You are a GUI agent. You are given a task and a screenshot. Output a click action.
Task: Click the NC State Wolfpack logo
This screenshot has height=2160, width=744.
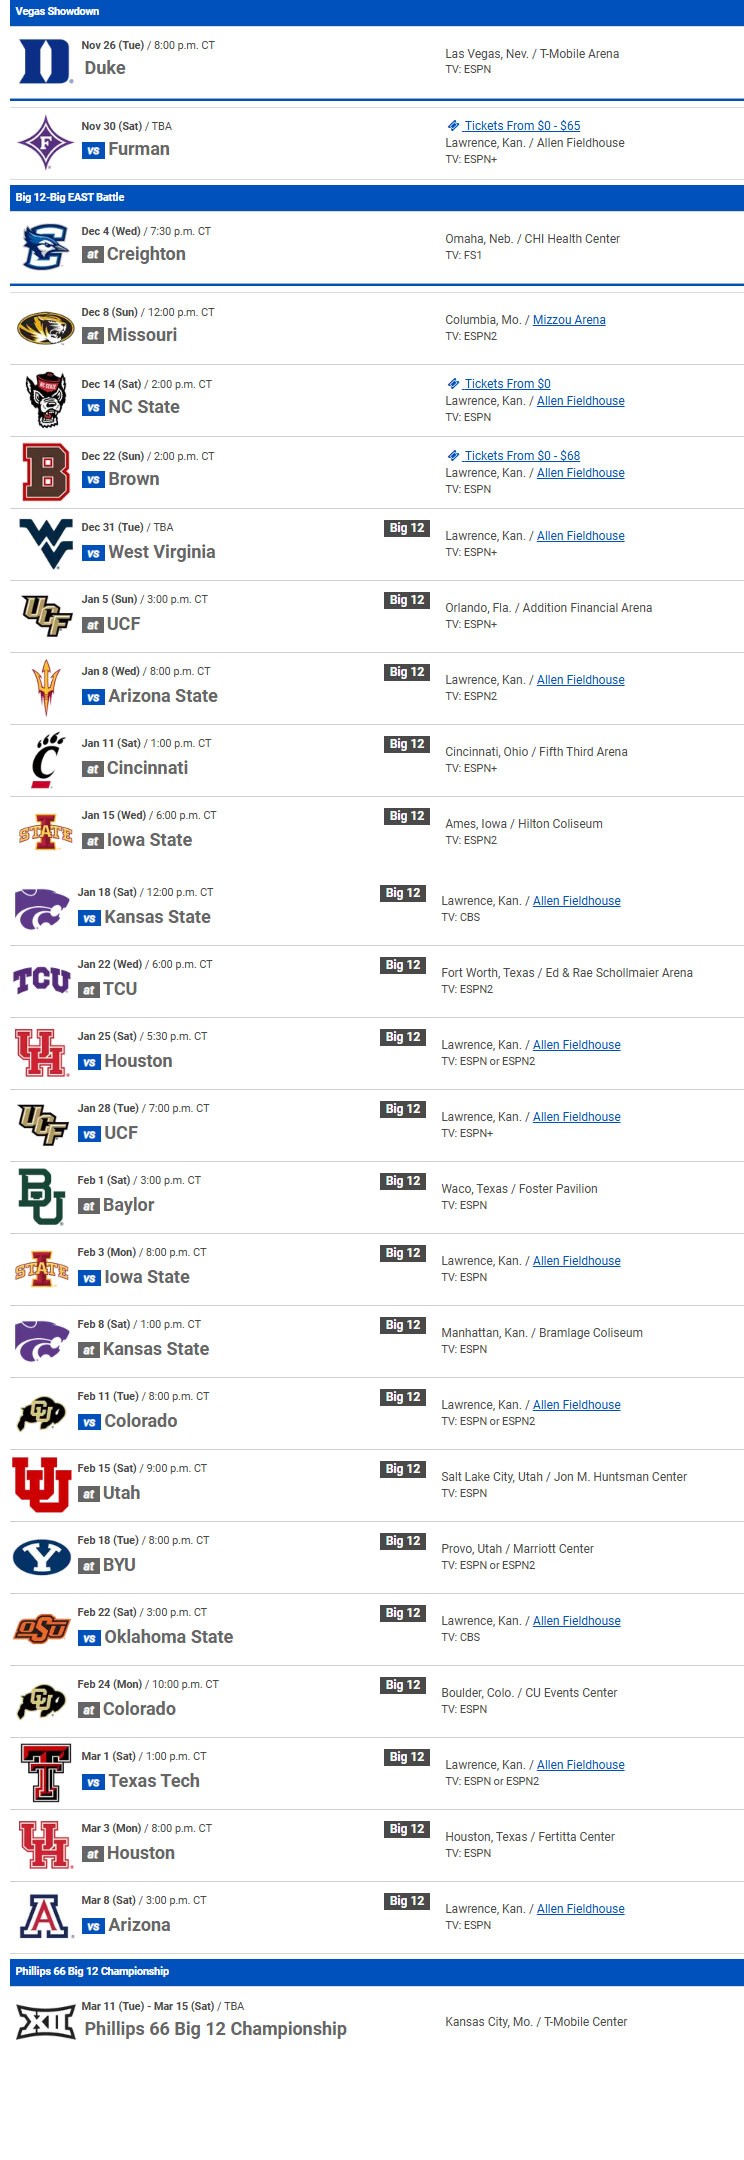pyautogui.click(x=46, y=400)
